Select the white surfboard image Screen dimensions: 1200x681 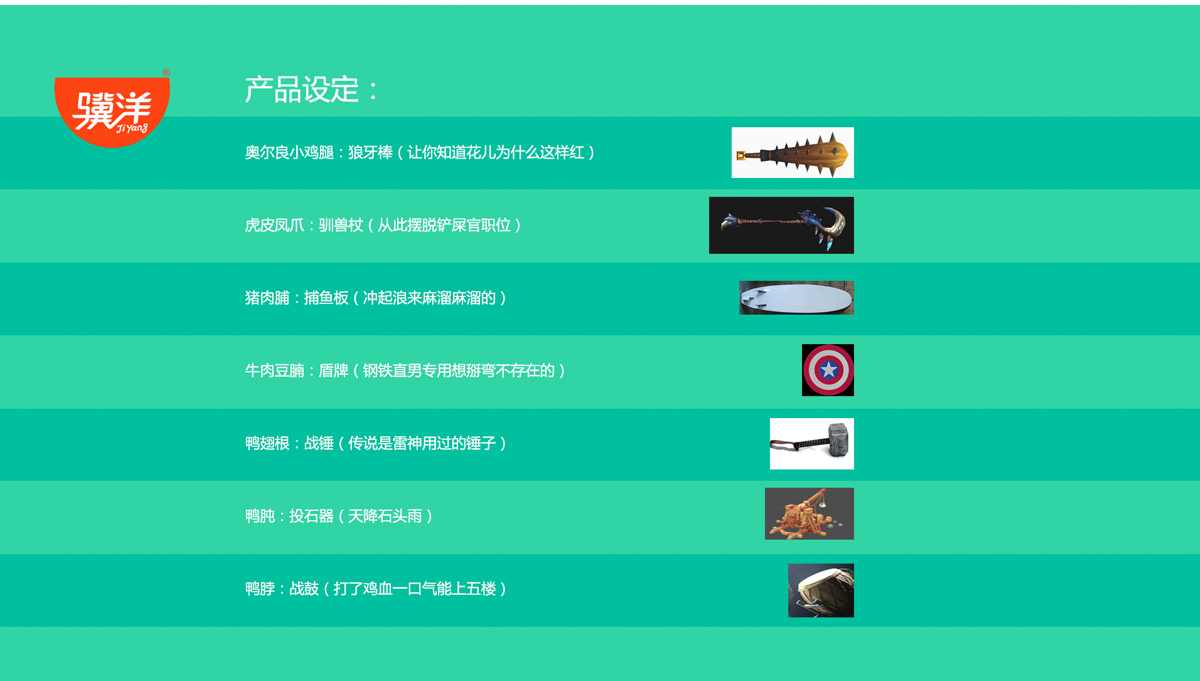click(x=796, y=298)
